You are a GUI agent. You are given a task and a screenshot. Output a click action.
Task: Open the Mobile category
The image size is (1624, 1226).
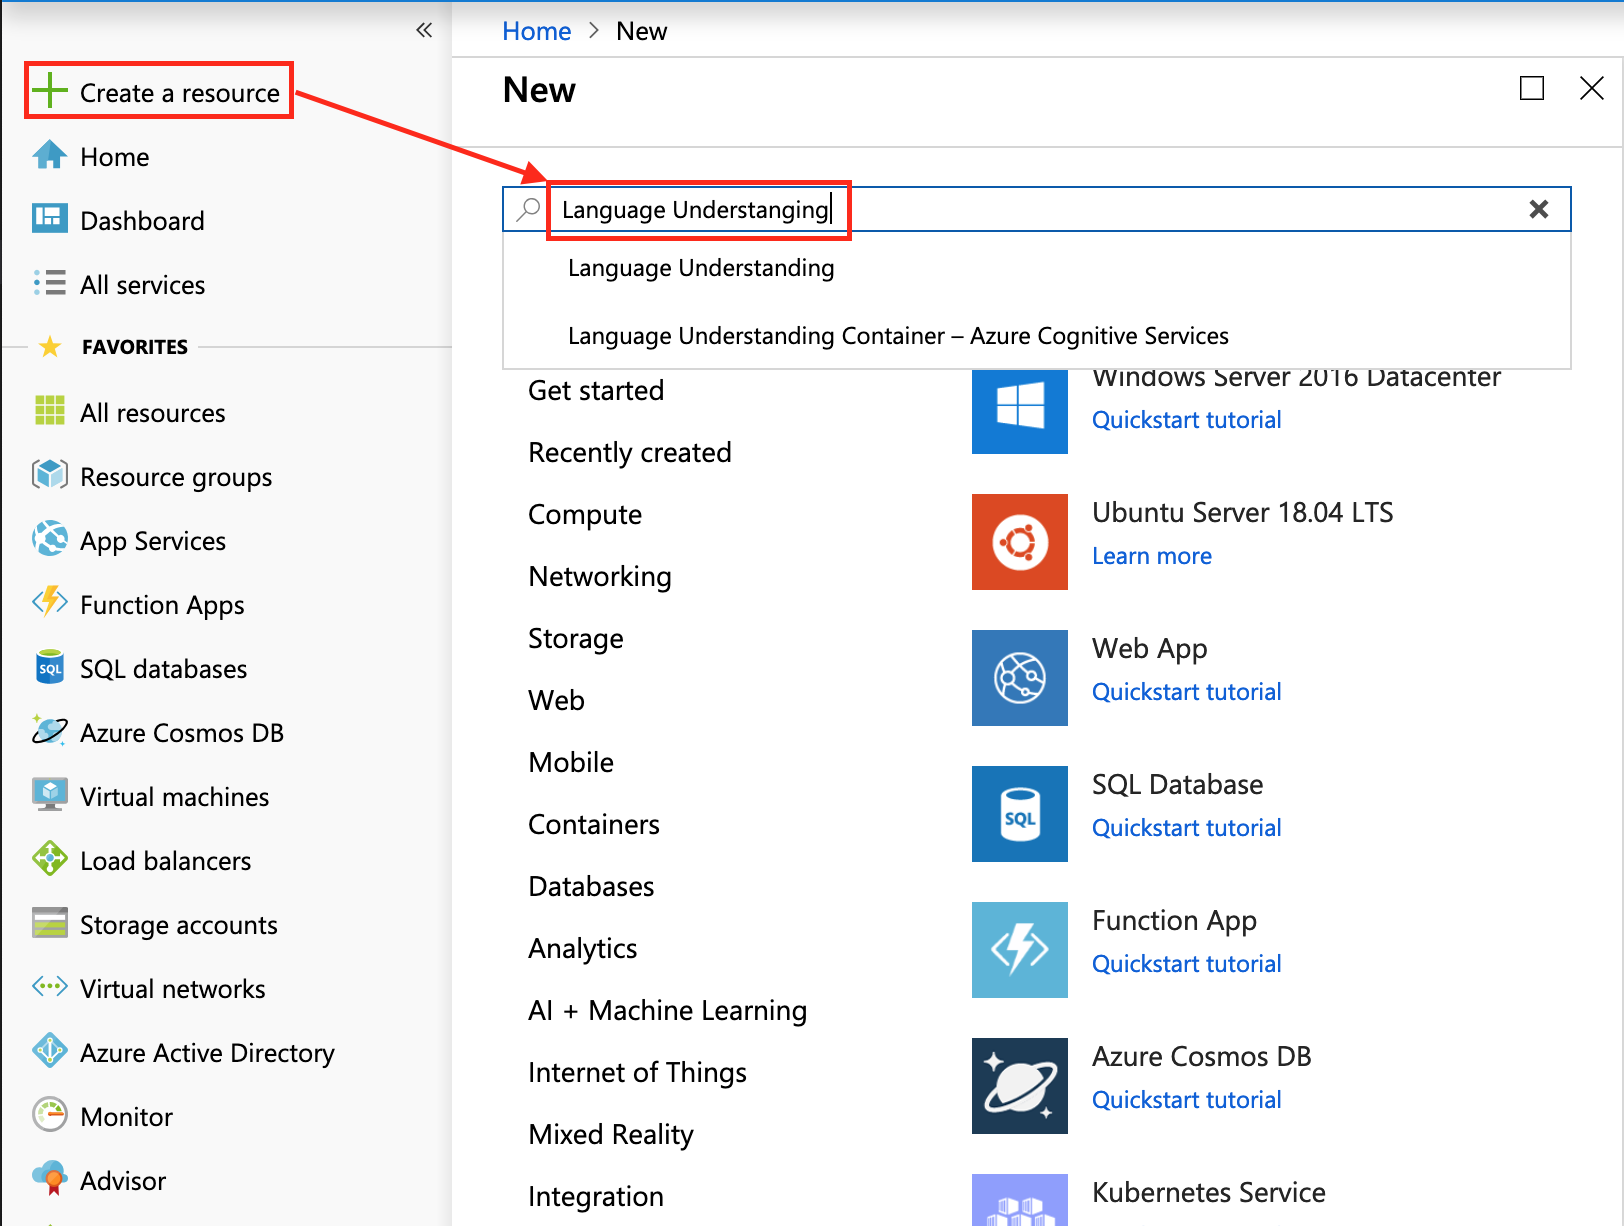(x=571, y=762)
